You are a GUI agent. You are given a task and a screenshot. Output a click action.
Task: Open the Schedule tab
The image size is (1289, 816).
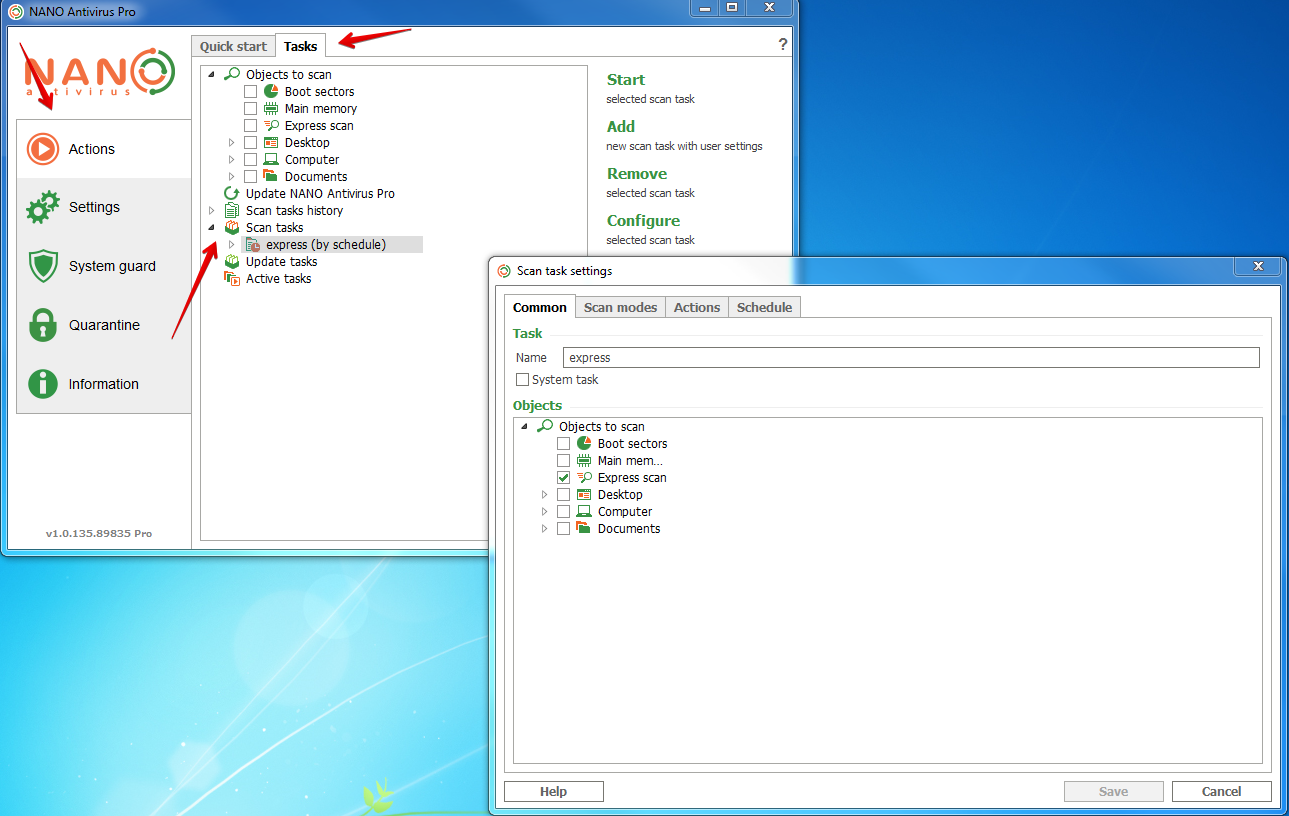(x=764, y=307)
